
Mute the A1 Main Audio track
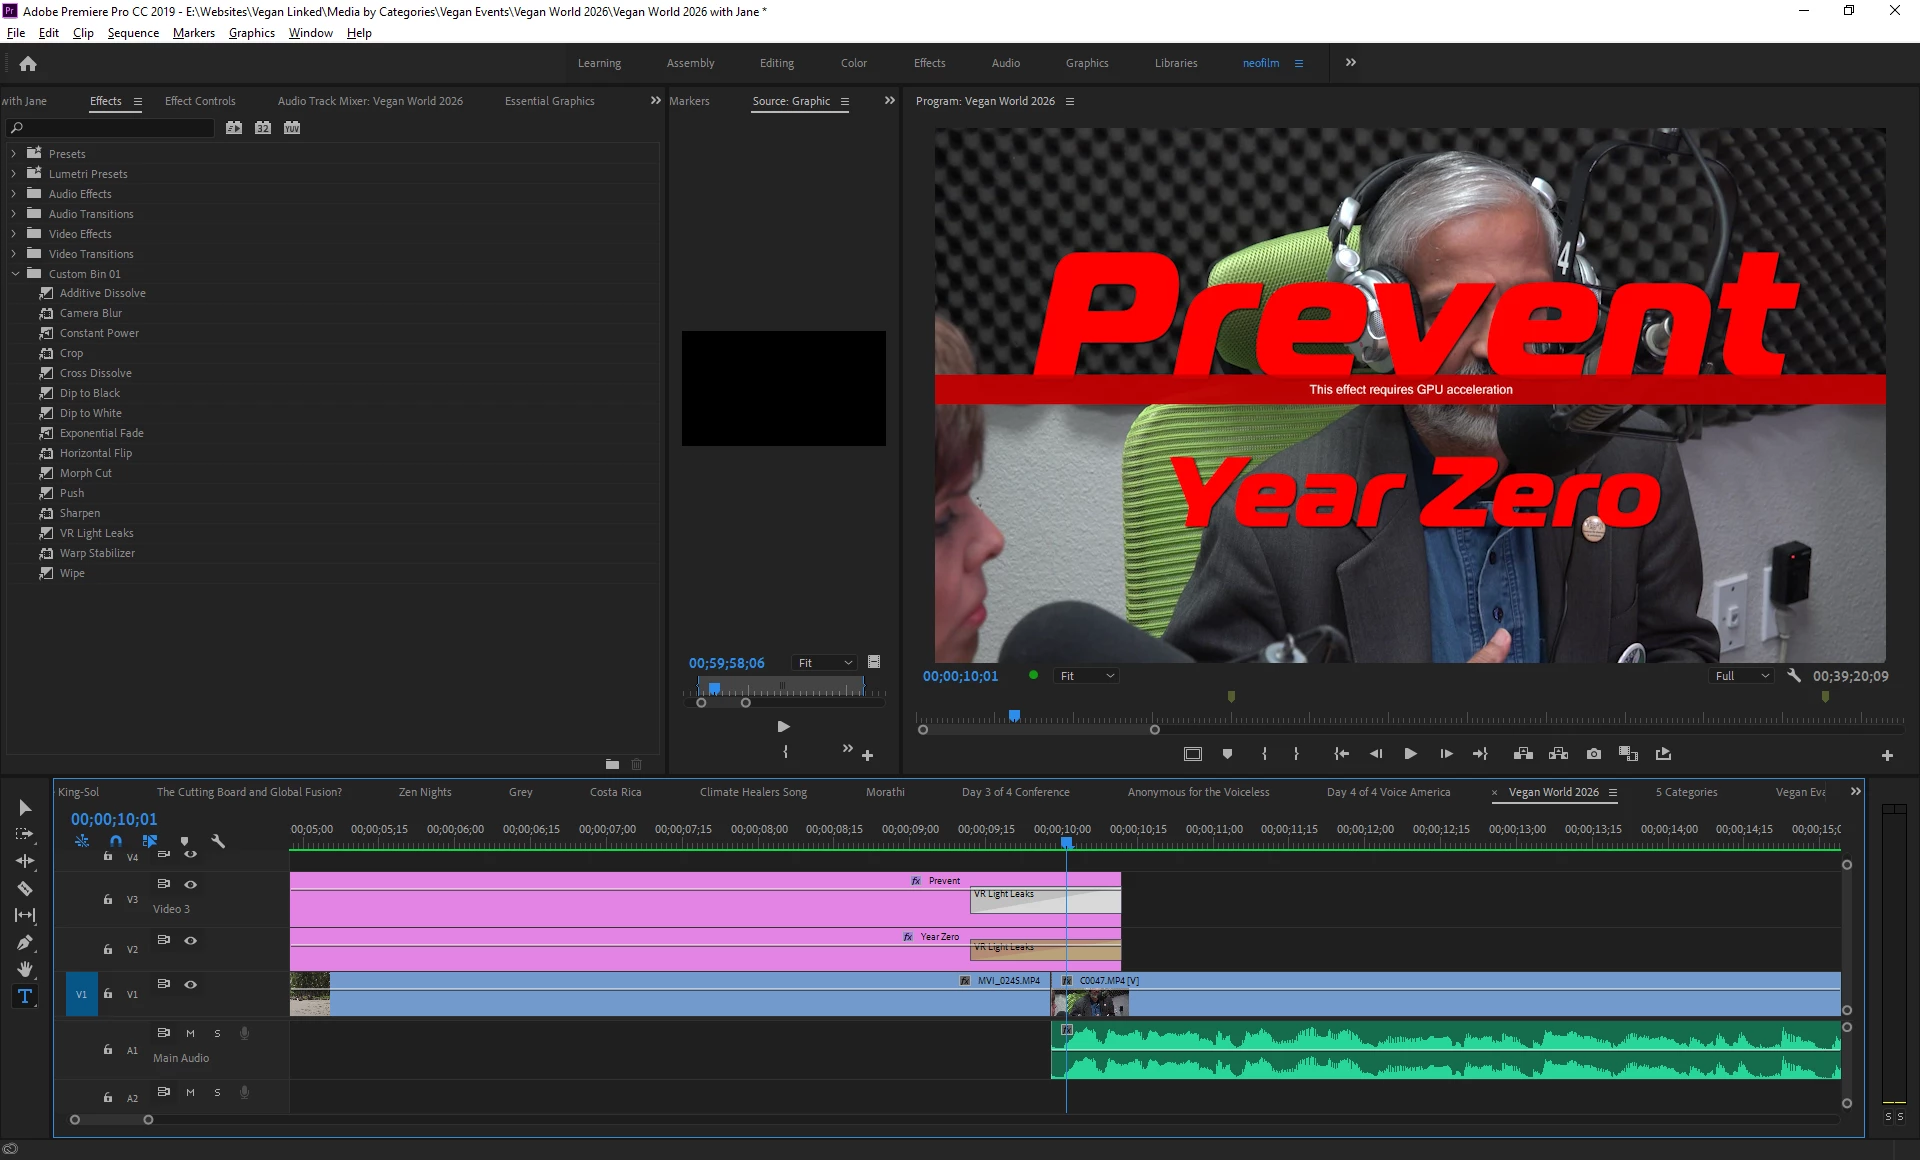[x=190, y=1033]
